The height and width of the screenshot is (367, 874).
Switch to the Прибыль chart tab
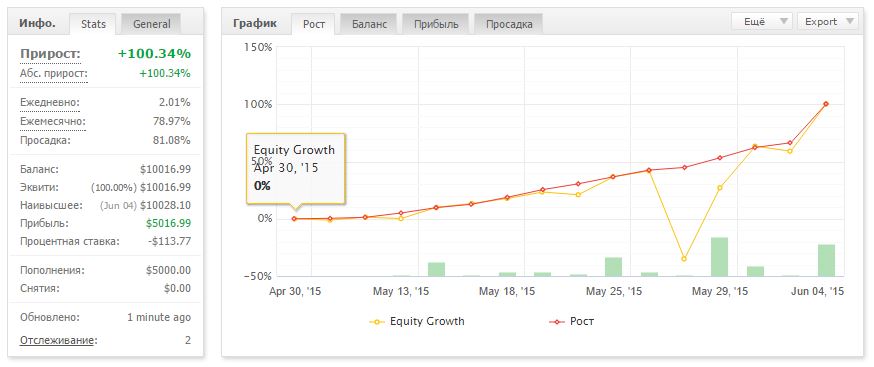click(x=436, y=24)
